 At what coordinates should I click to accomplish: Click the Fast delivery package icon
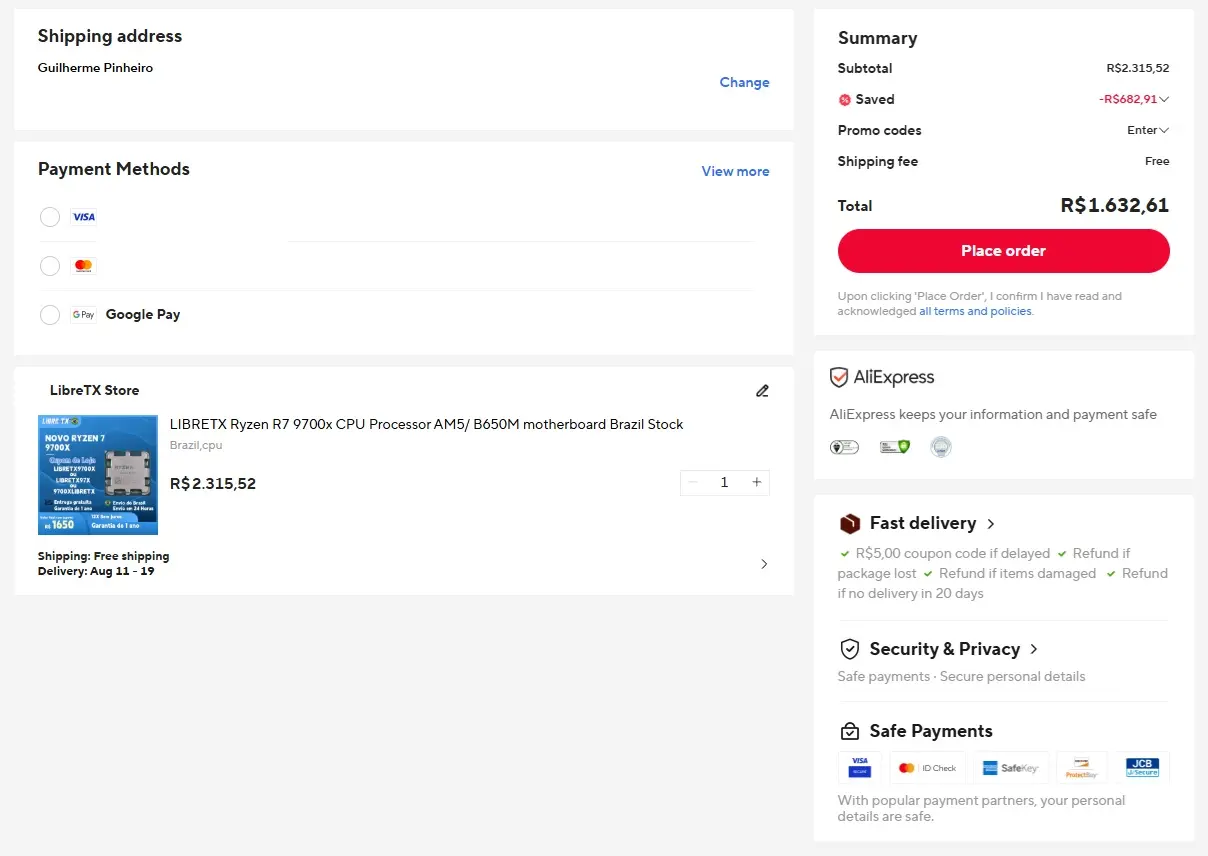[850, 524]
